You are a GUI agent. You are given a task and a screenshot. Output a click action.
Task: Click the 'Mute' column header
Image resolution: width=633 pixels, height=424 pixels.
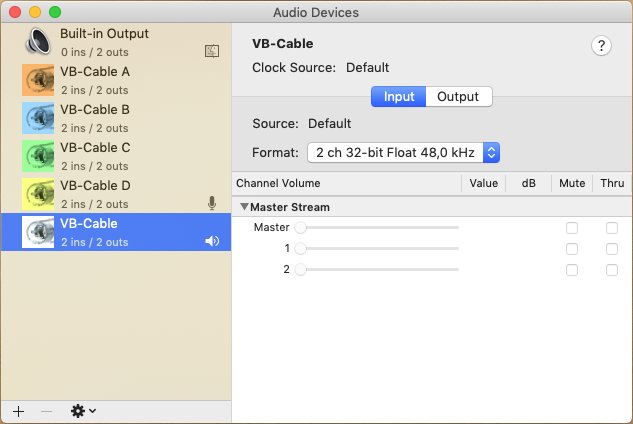click(x=572, y=183)
